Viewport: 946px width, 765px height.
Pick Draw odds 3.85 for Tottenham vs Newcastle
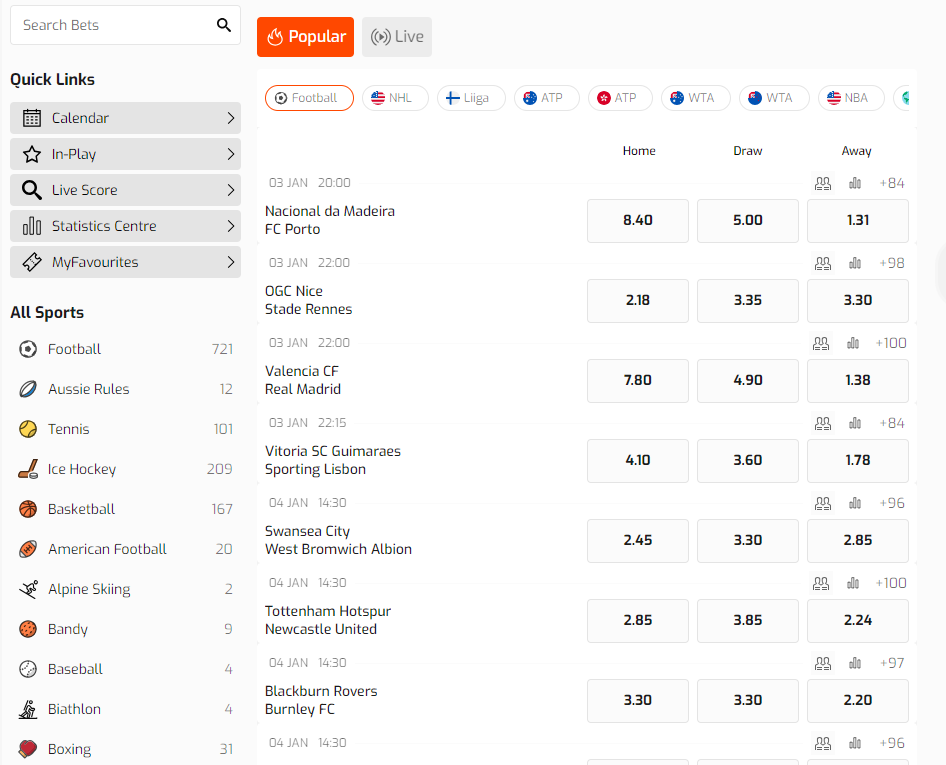[x=748, y=621]
